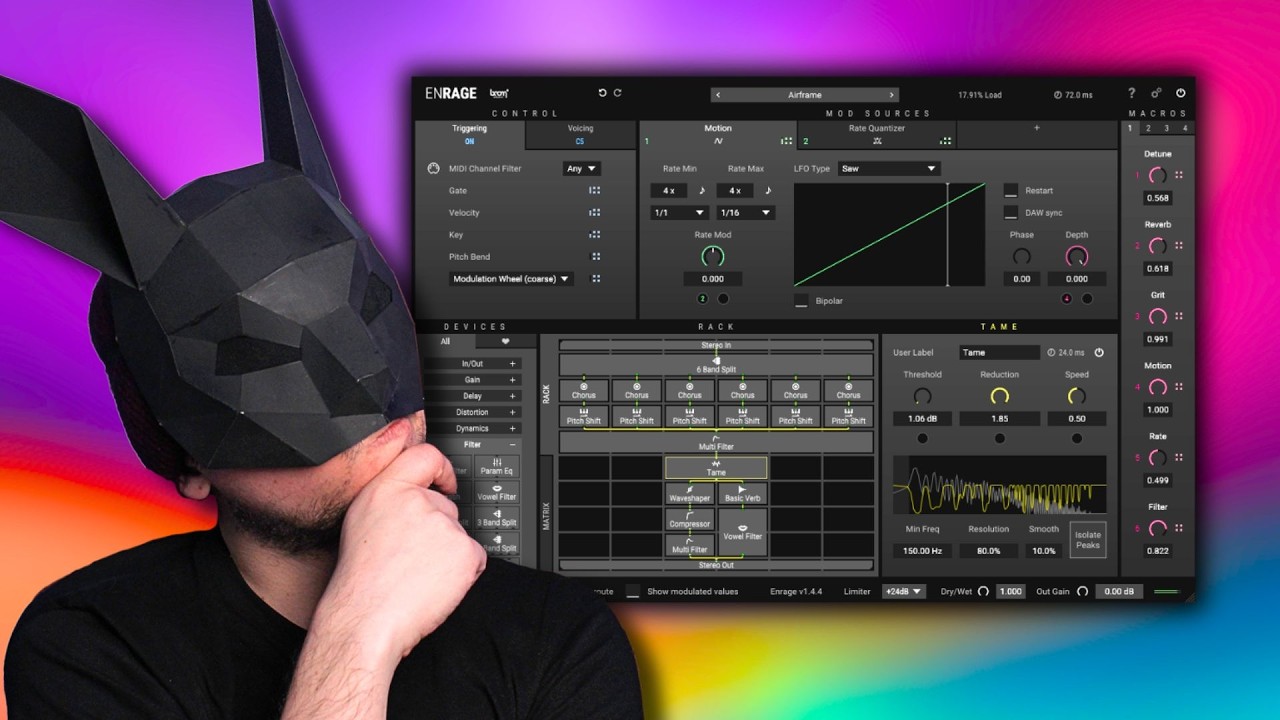1280x720 pixels.
Task: Toggle Show modulated values checkbox
Action: point(633,591)
